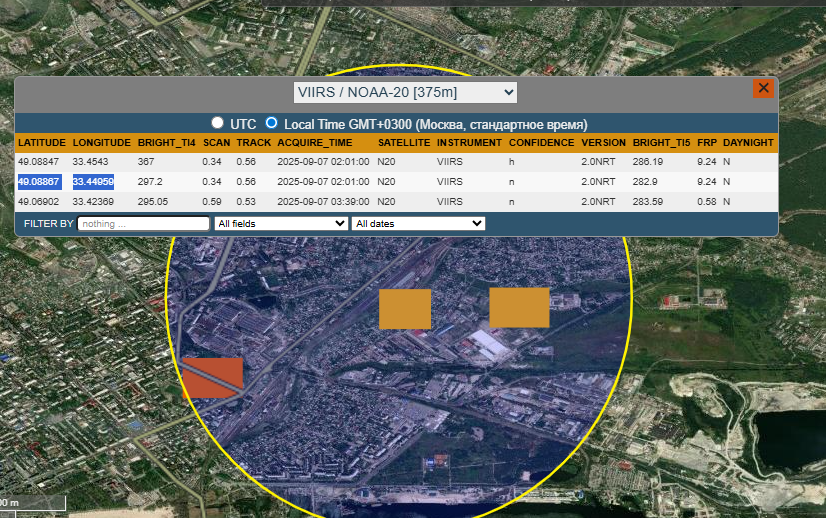Image resolution: width=826 pixels, height=518 pixels.
Task: Sort by BRIGHT_TI4 column header
Action: 166,143
